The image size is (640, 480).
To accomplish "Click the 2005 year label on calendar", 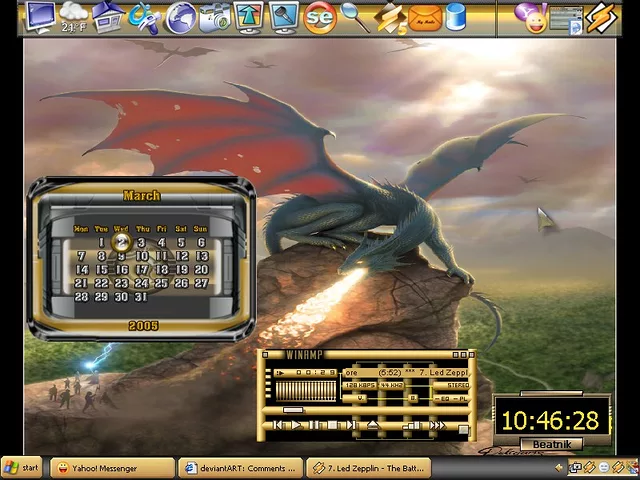I will pos(143,326).
